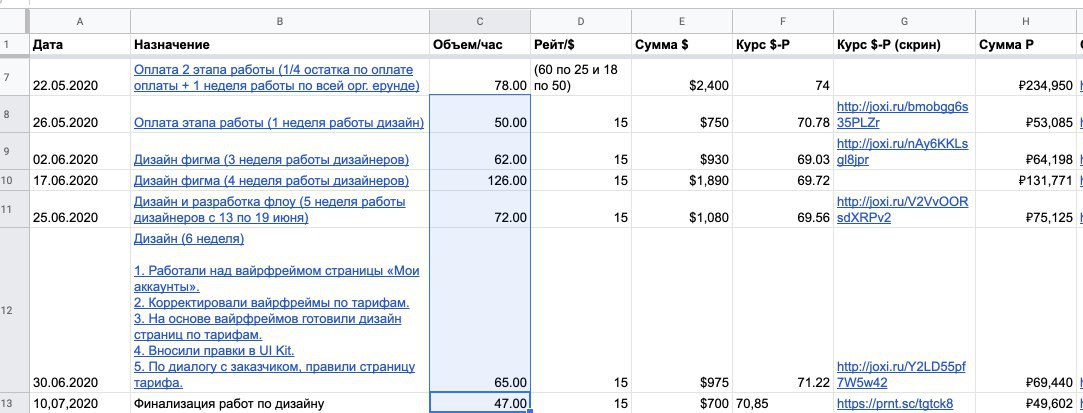Select sum cell $750
Viewport: 1083px width, 413px height.
pyautogui.click(x=681, y=114)
